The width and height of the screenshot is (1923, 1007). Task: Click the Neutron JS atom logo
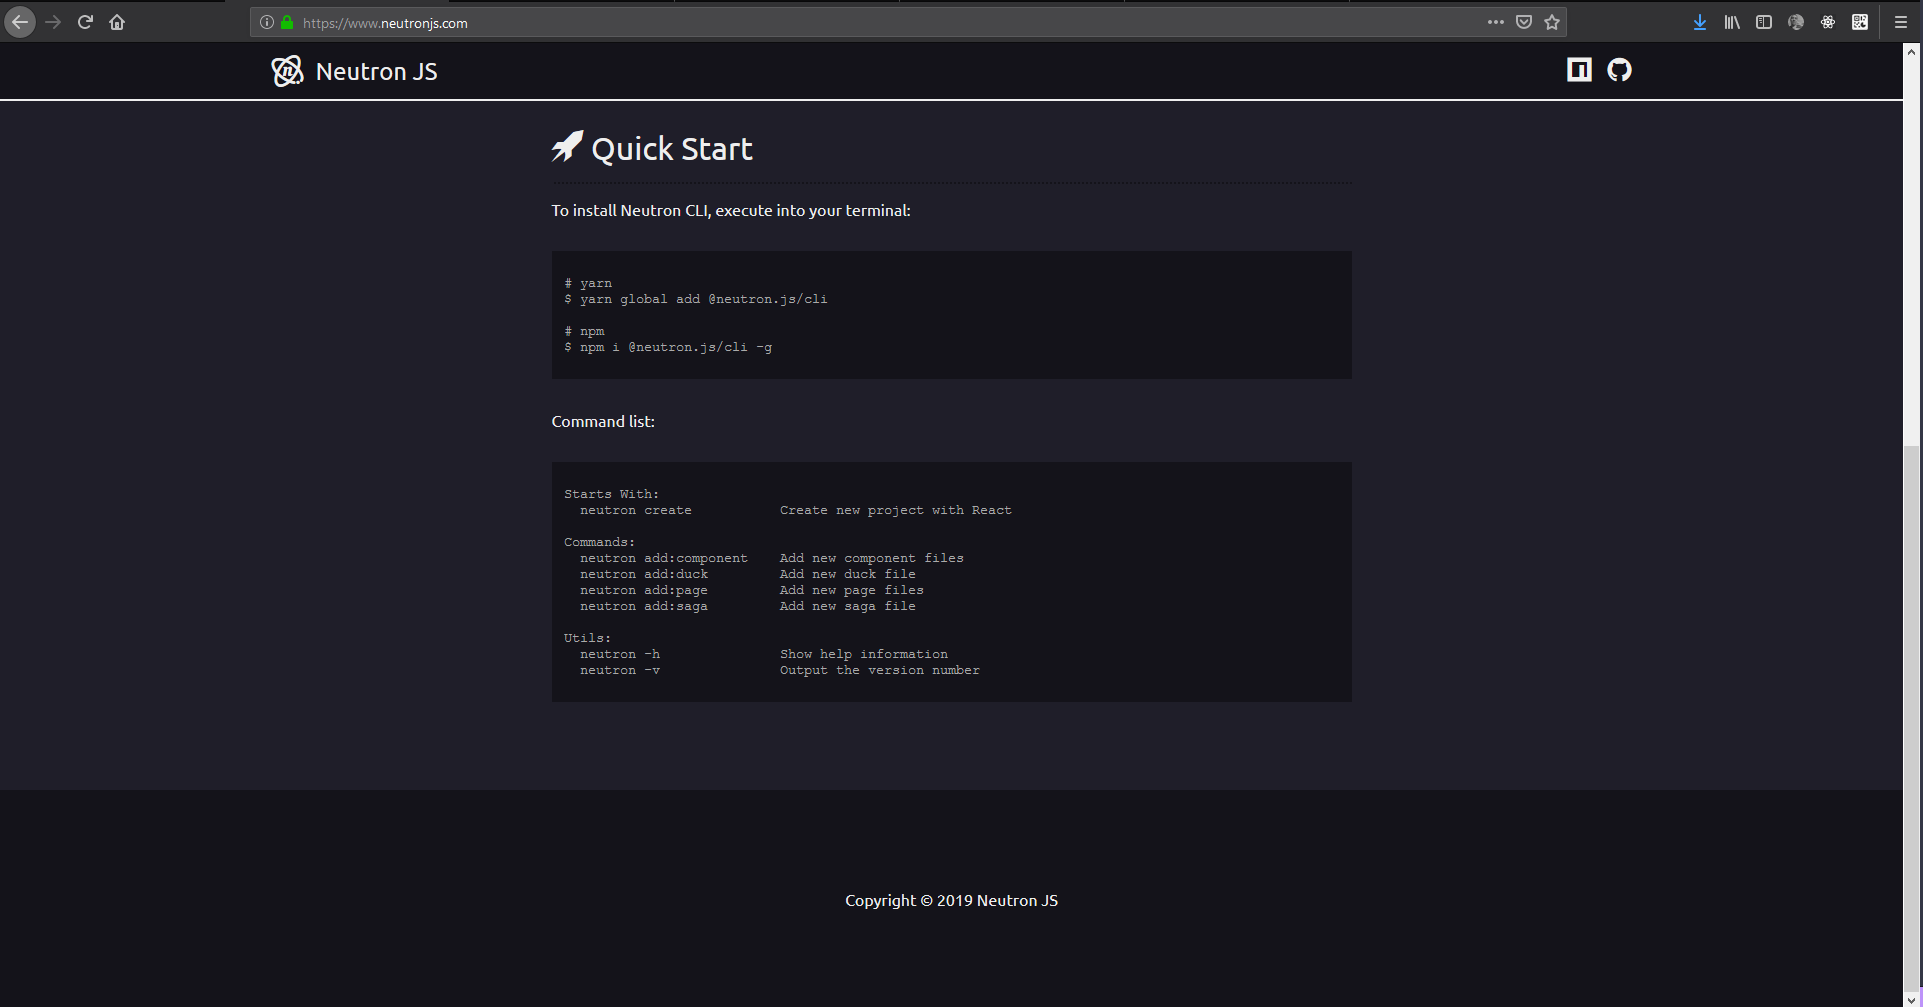[286, 70]
